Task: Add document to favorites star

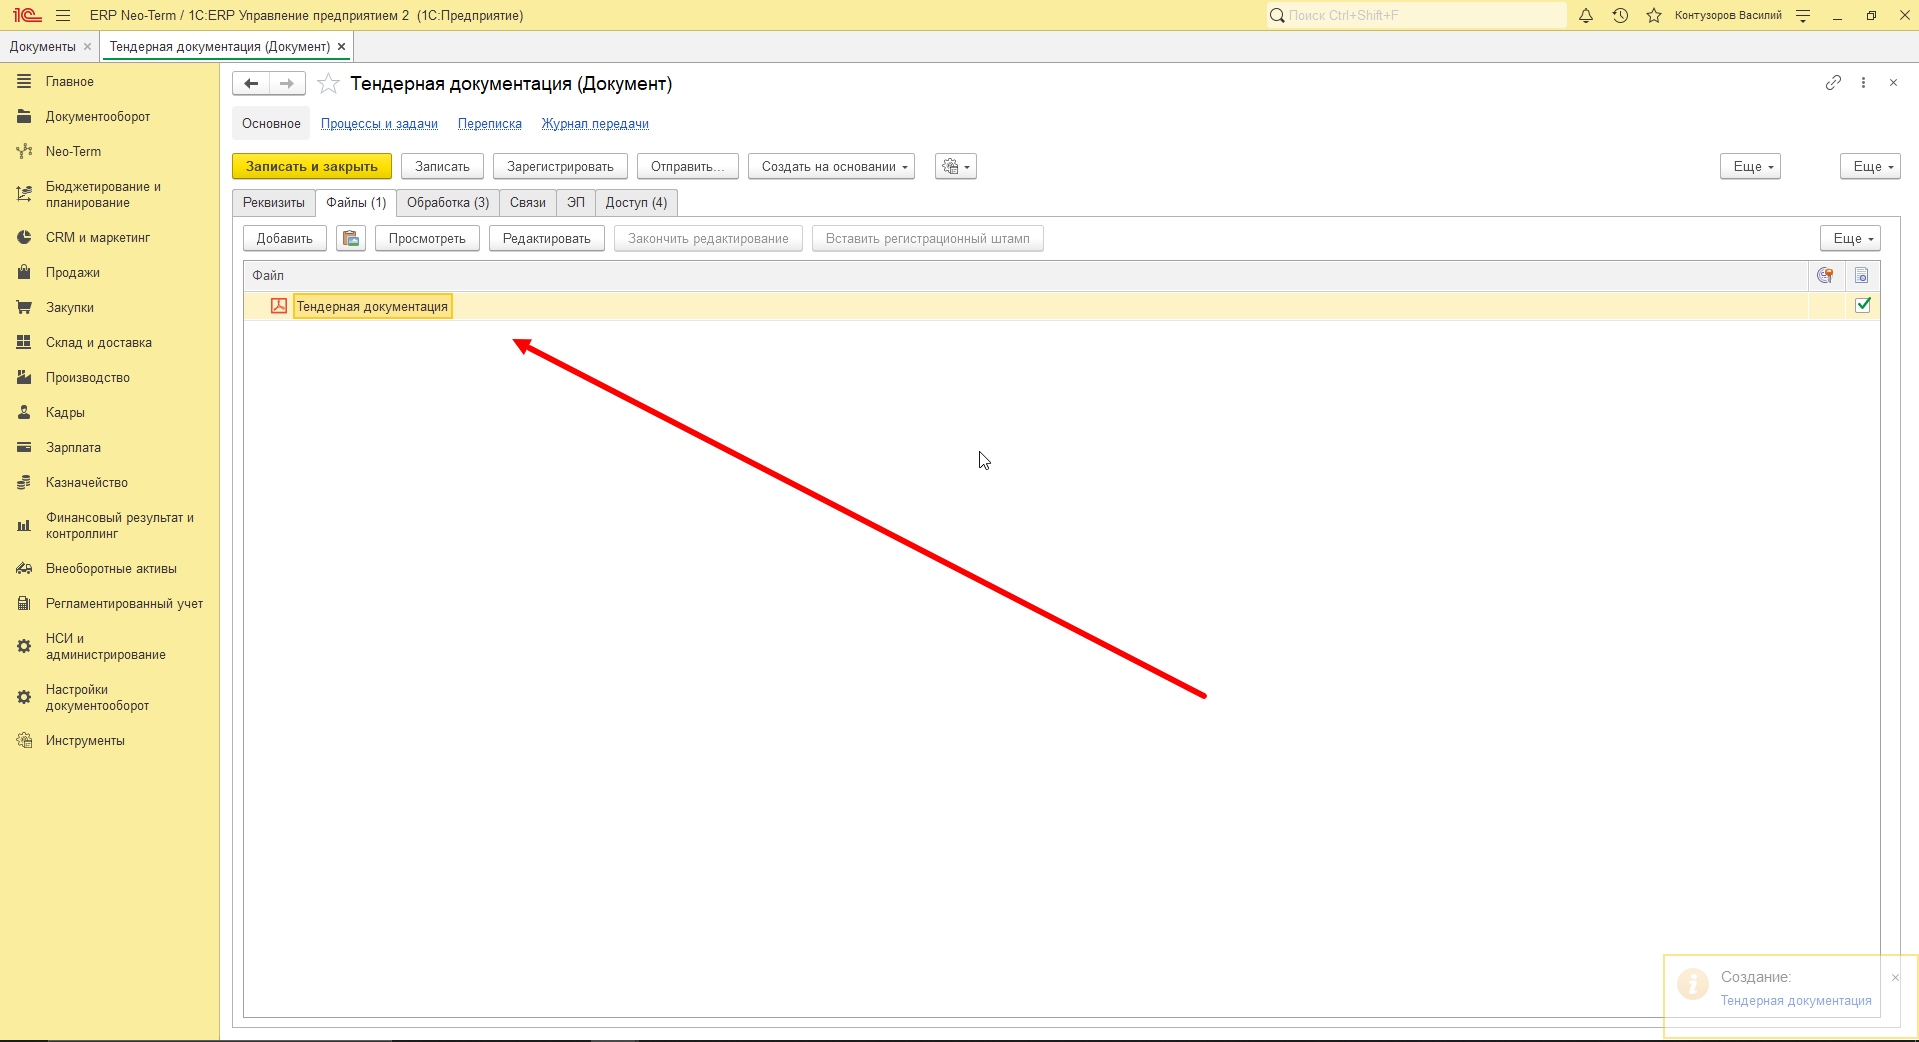Action: point(328,84)
